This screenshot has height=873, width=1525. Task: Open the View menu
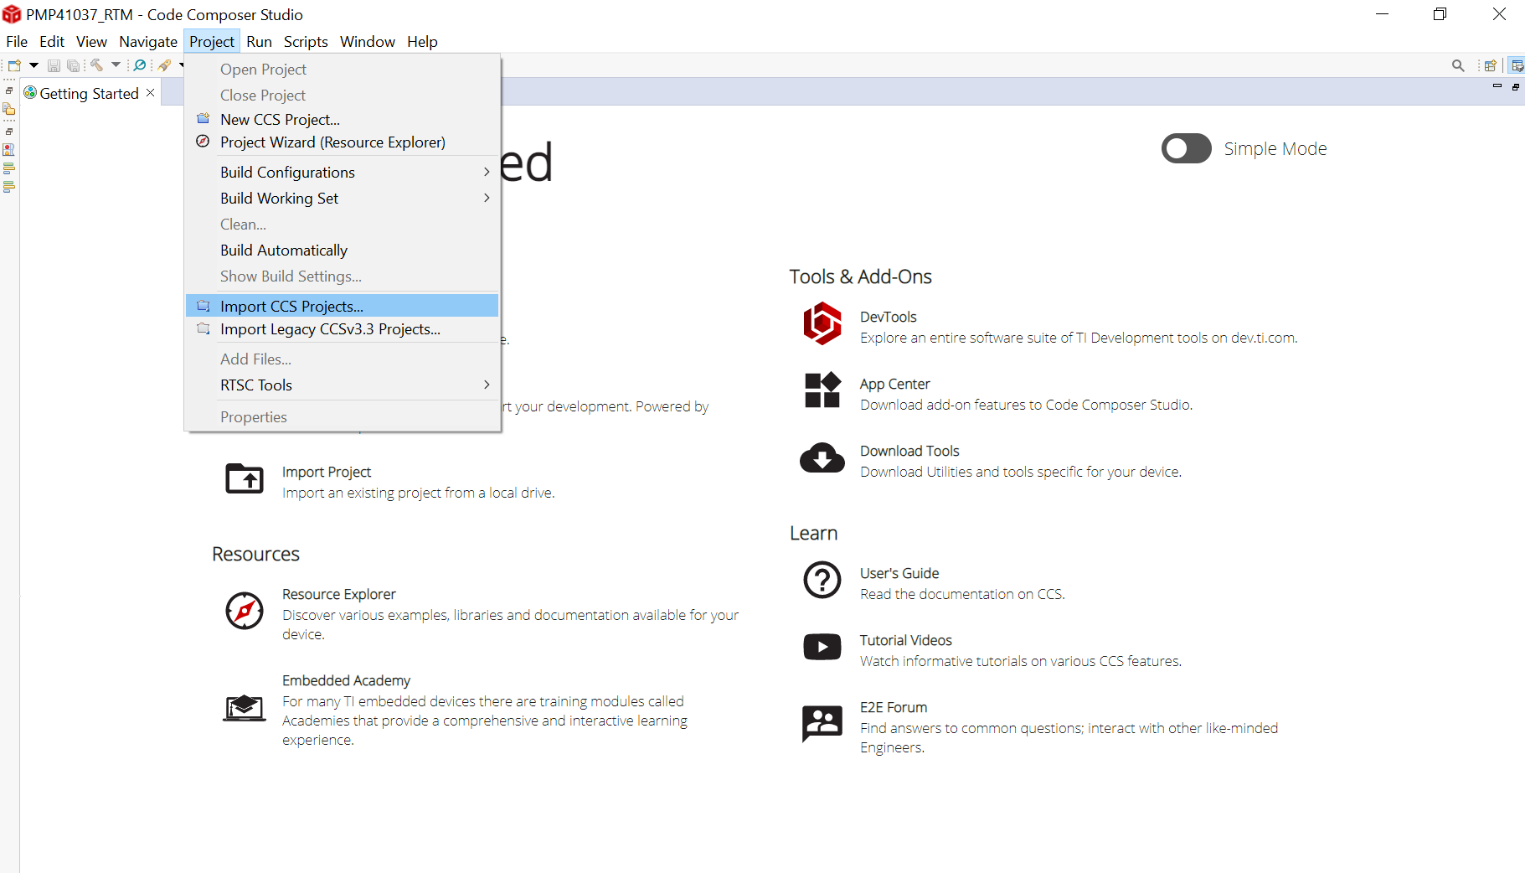pos(91,41)
